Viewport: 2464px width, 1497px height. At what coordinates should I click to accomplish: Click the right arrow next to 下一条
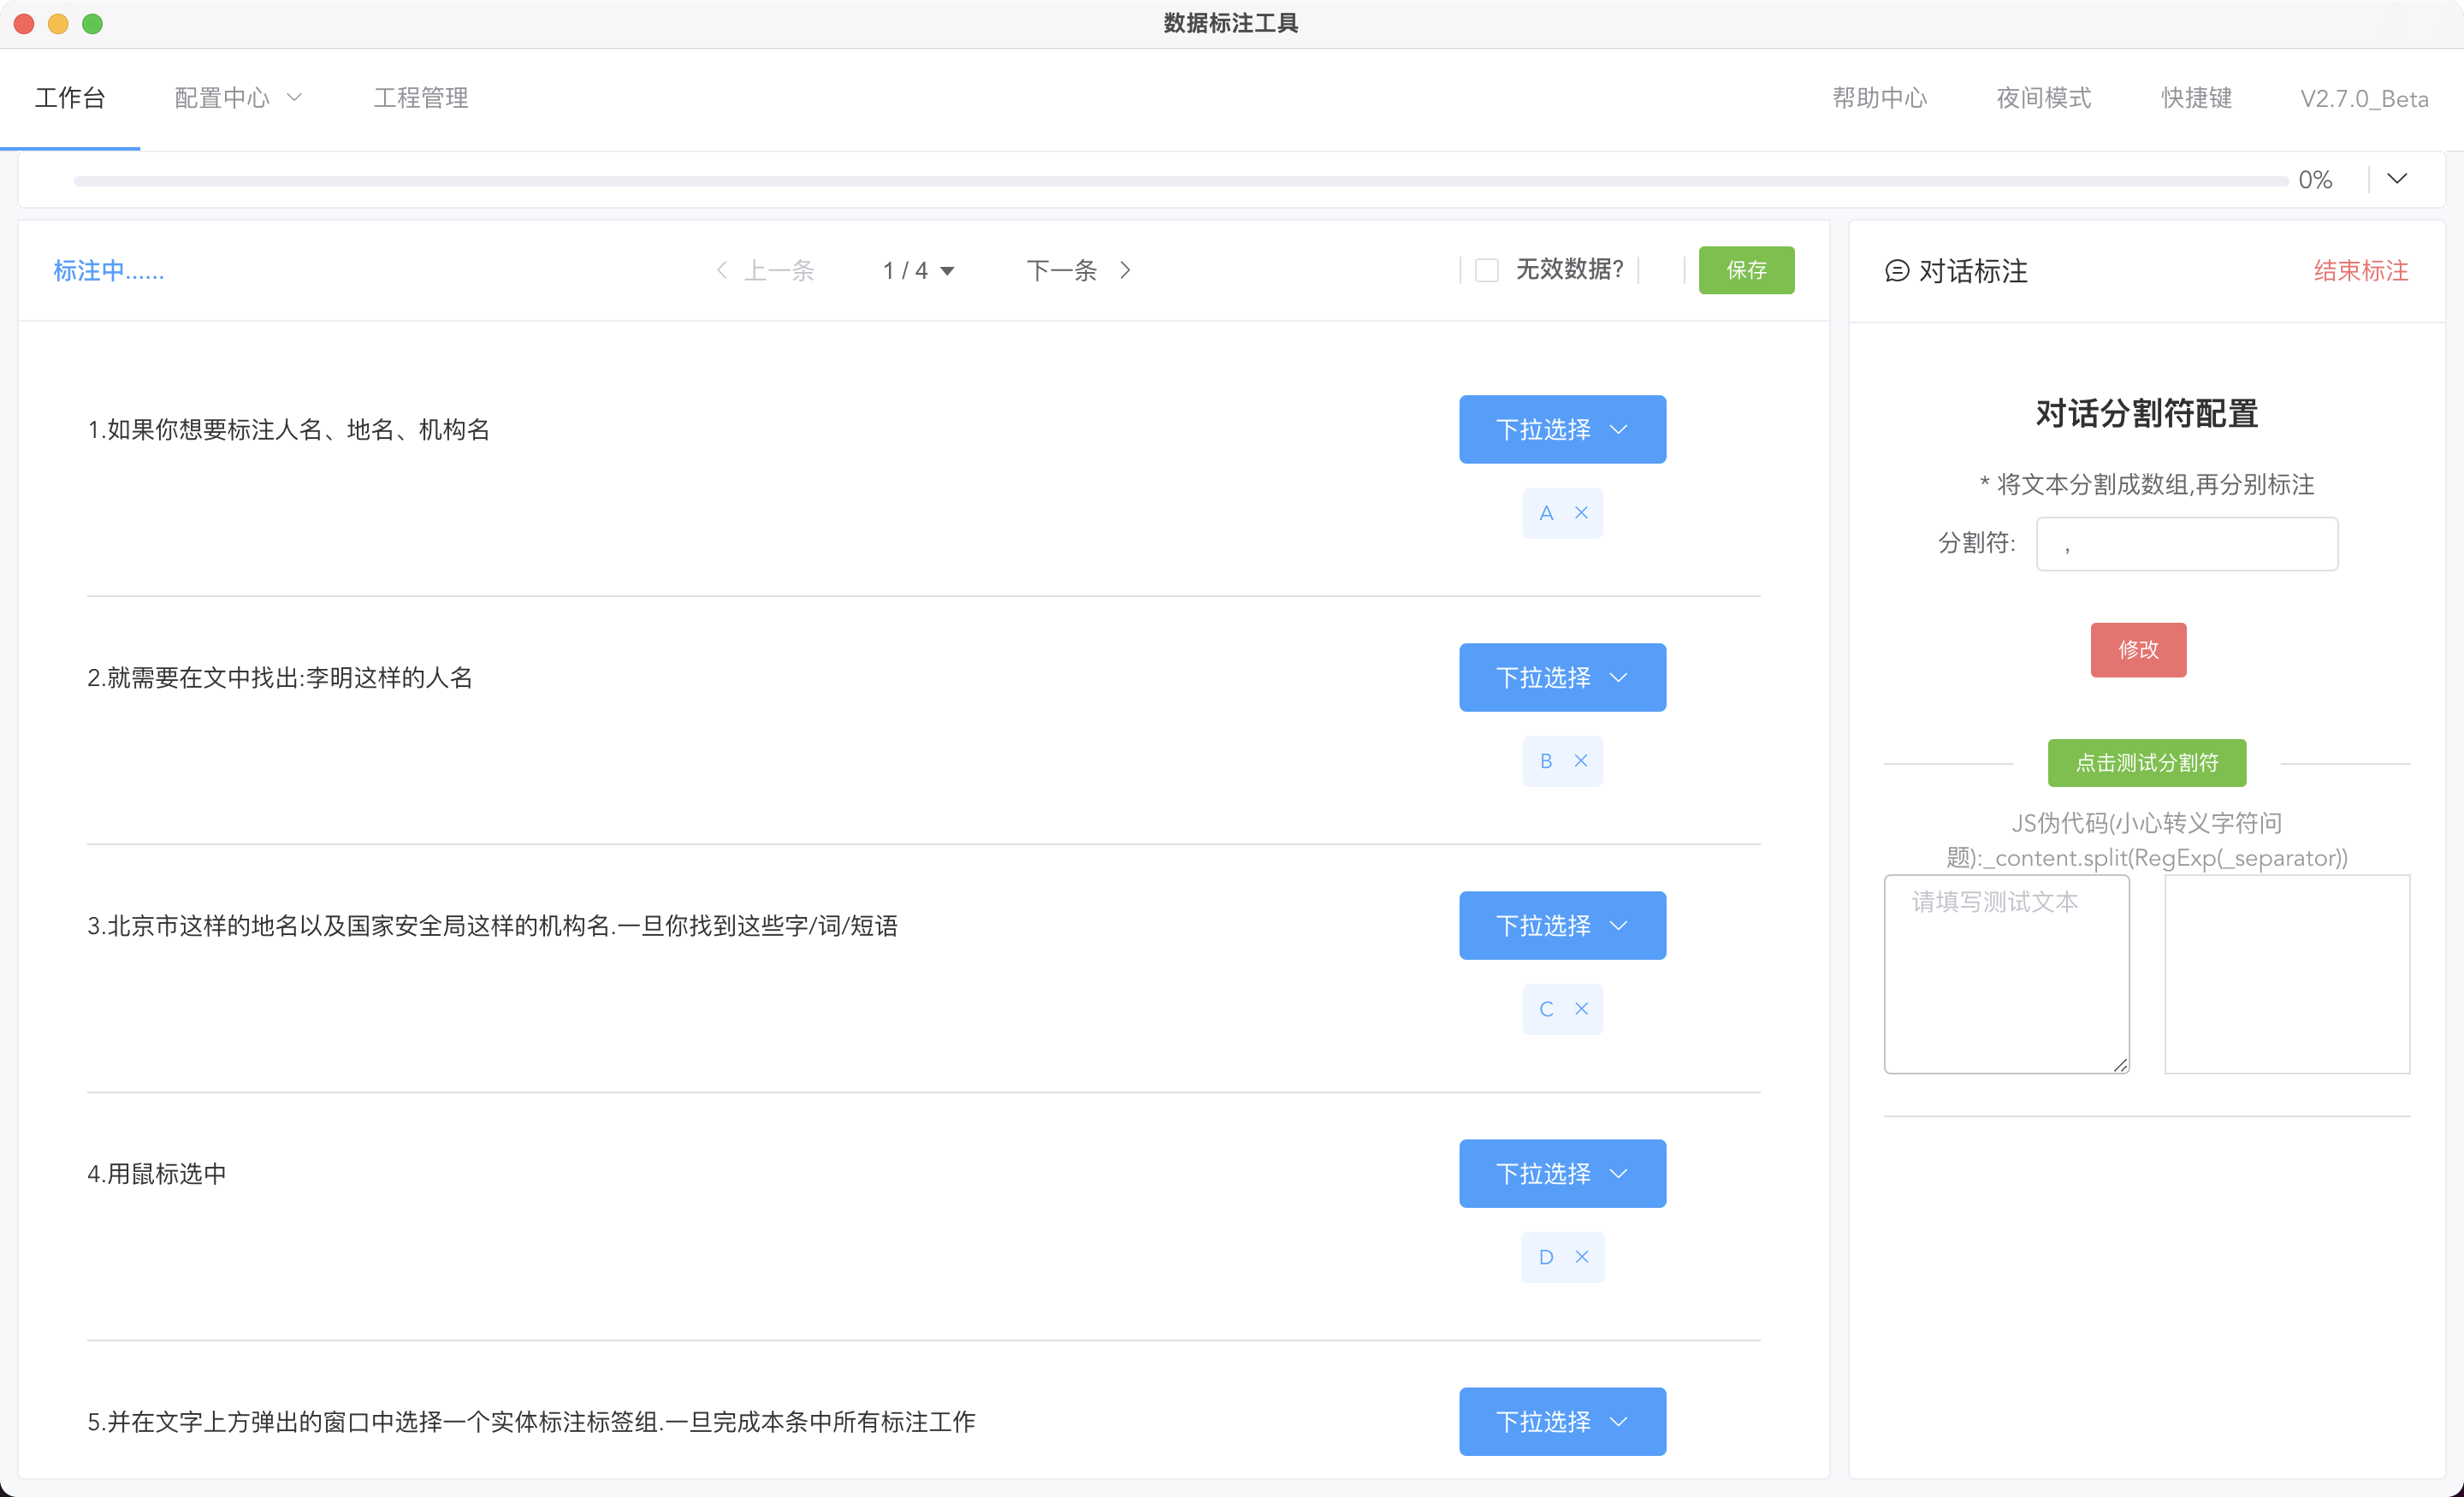[1125, 270]
